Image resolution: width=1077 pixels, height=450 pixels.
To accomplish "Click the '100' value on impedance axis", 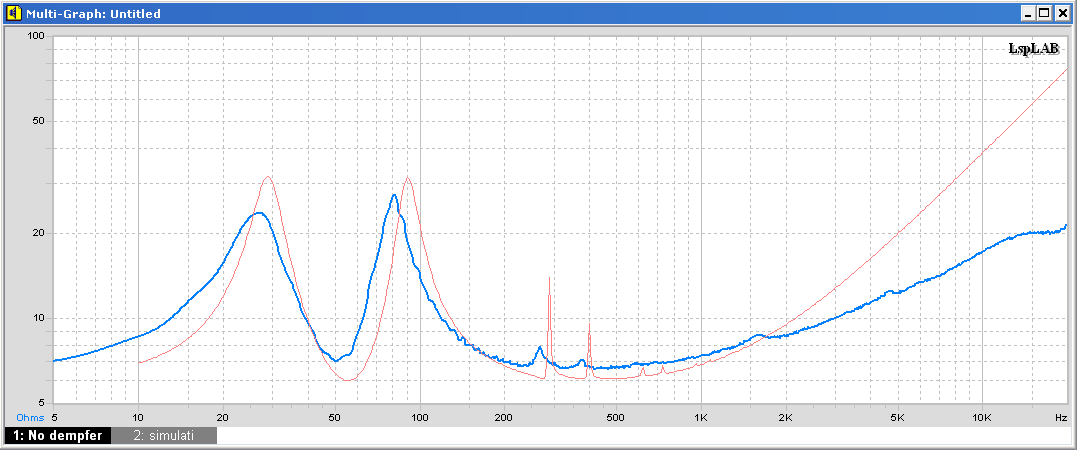I will click(35, 36).
